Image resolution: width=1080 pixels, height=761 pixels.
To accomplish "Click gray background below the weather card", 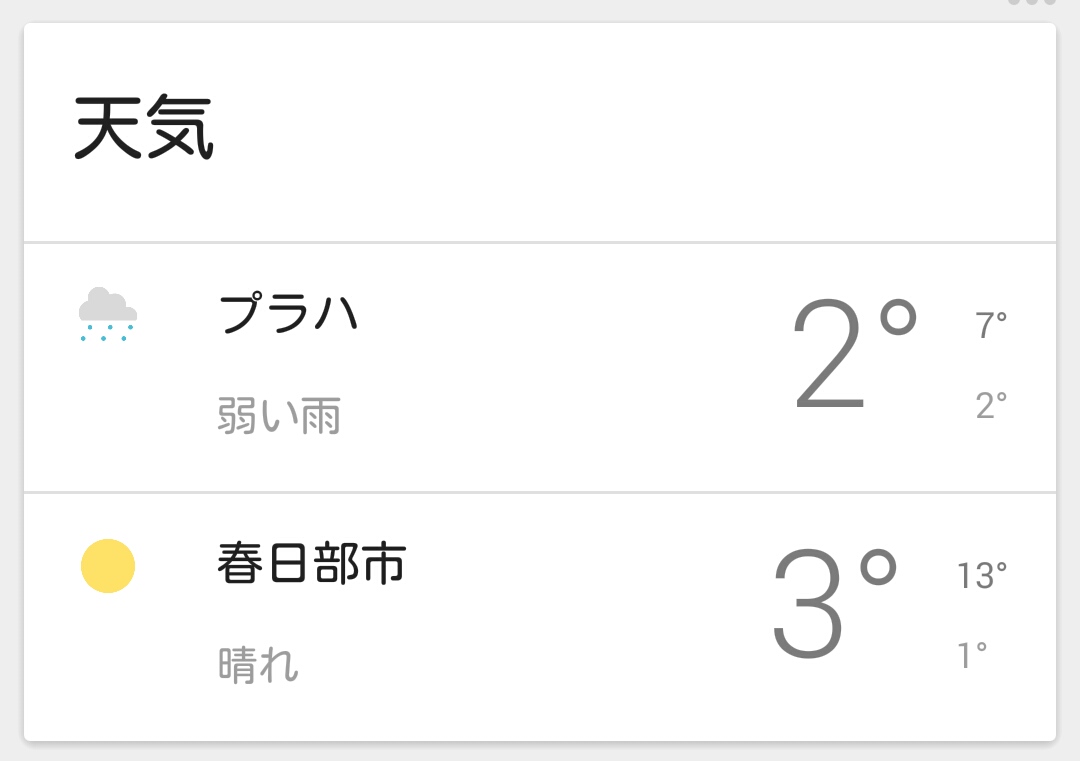I will [x=540, y=753].
